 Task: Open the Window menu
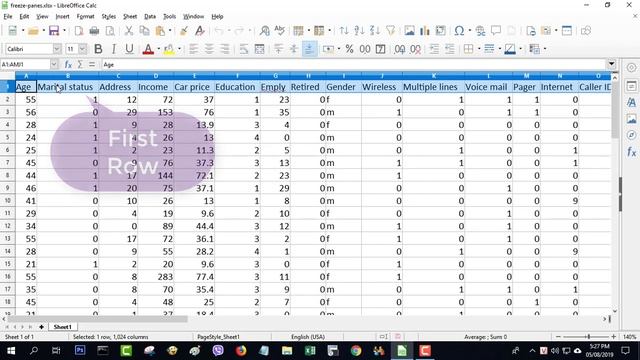click(x=193, y=16)
